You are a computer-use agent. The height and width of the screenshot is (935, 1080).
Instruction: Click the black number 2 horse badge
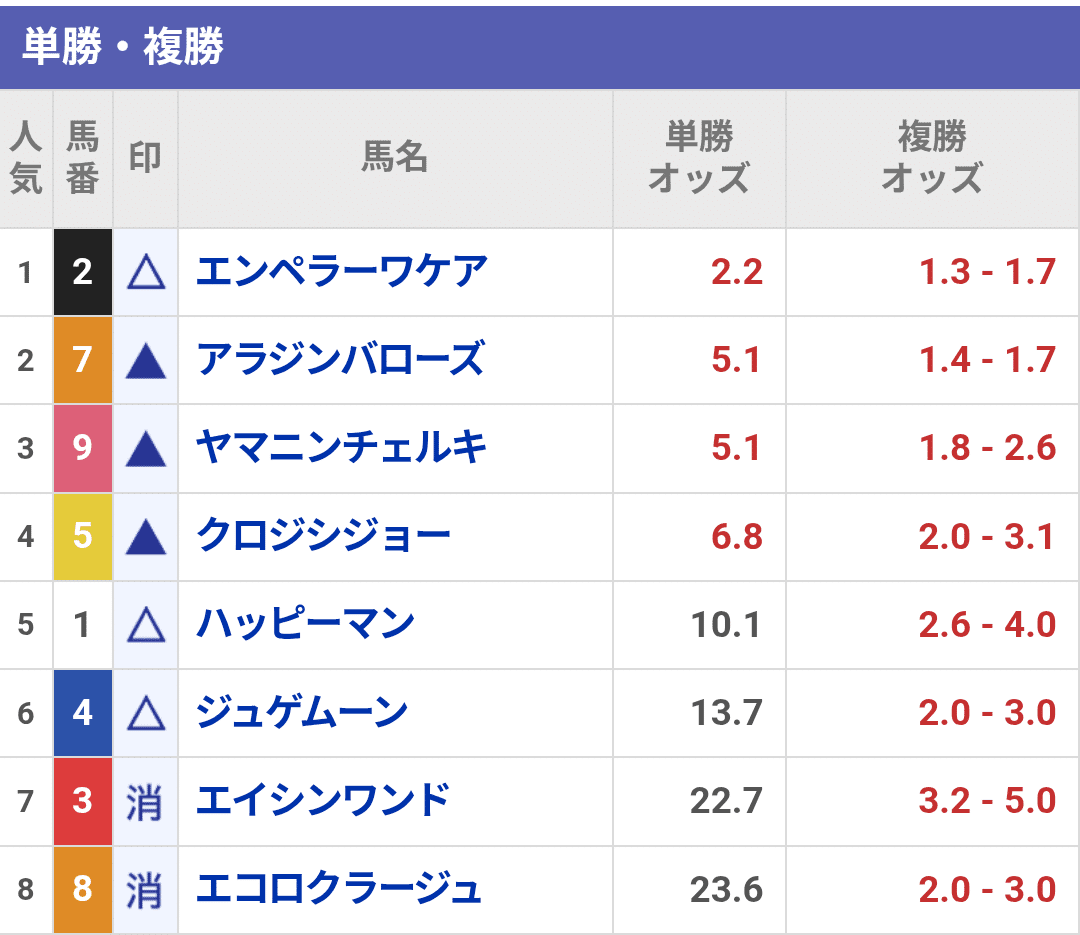(x=83, y=272)
